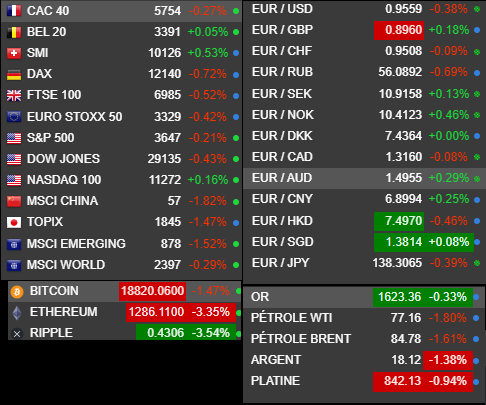Click the red-highlighted EUR / GBP rate 0.8960
Viewport: 486px width, 405px height.
(399, 30)
